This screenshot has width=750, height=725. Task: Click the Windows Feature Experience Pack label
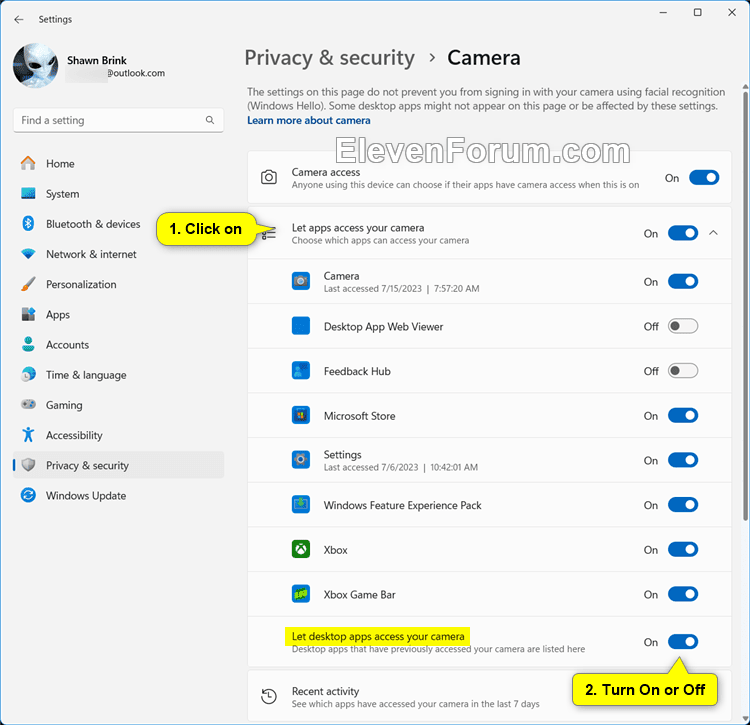(402, 505)
